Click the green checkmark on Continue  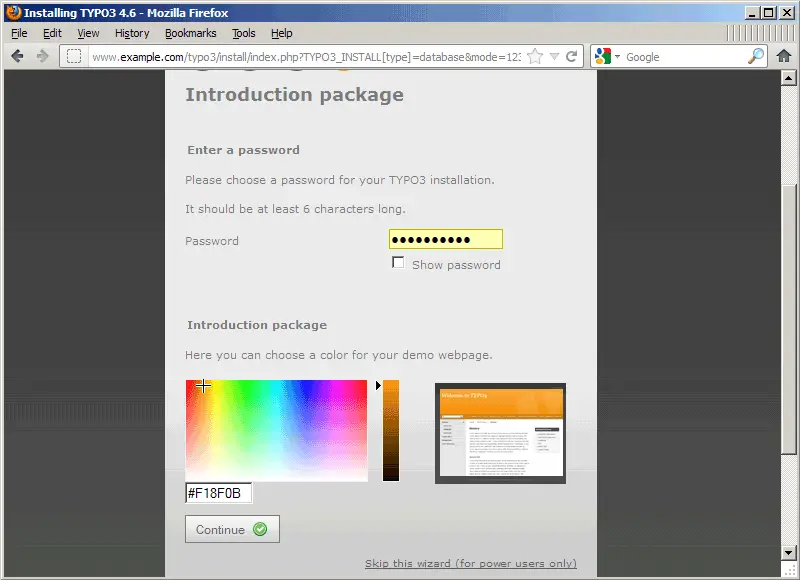click(x=260, y=529)
